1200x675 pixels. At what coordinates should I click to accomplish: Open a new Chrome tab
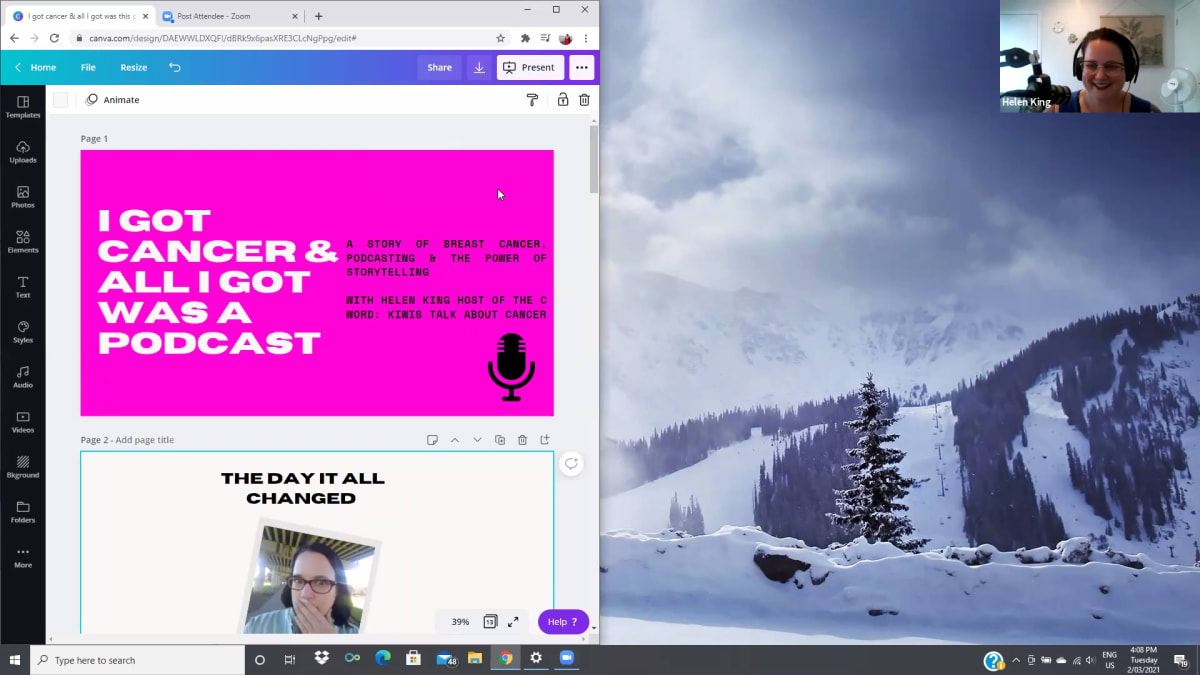(318, 16)
